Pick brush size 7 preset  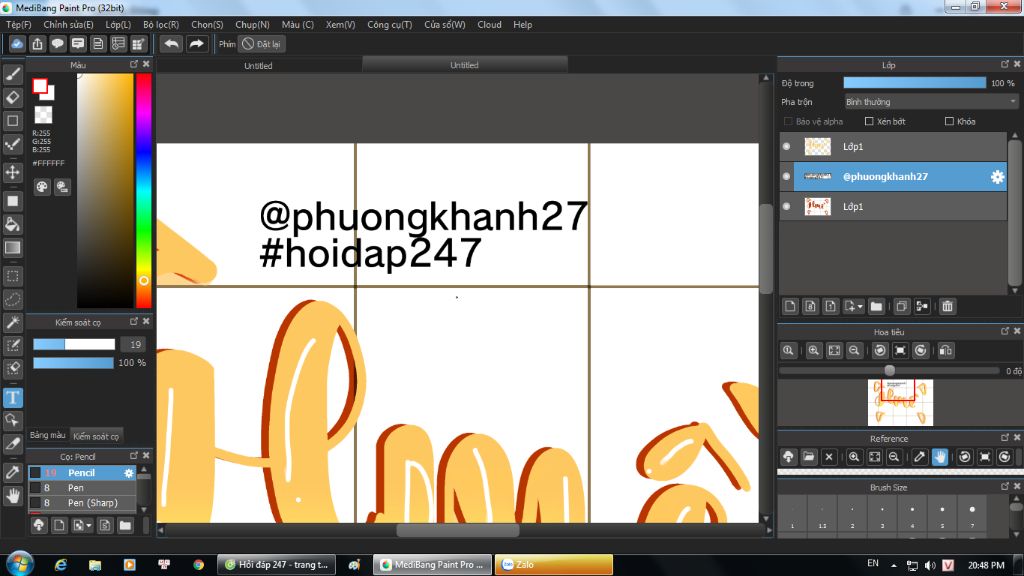pos(972,514)
